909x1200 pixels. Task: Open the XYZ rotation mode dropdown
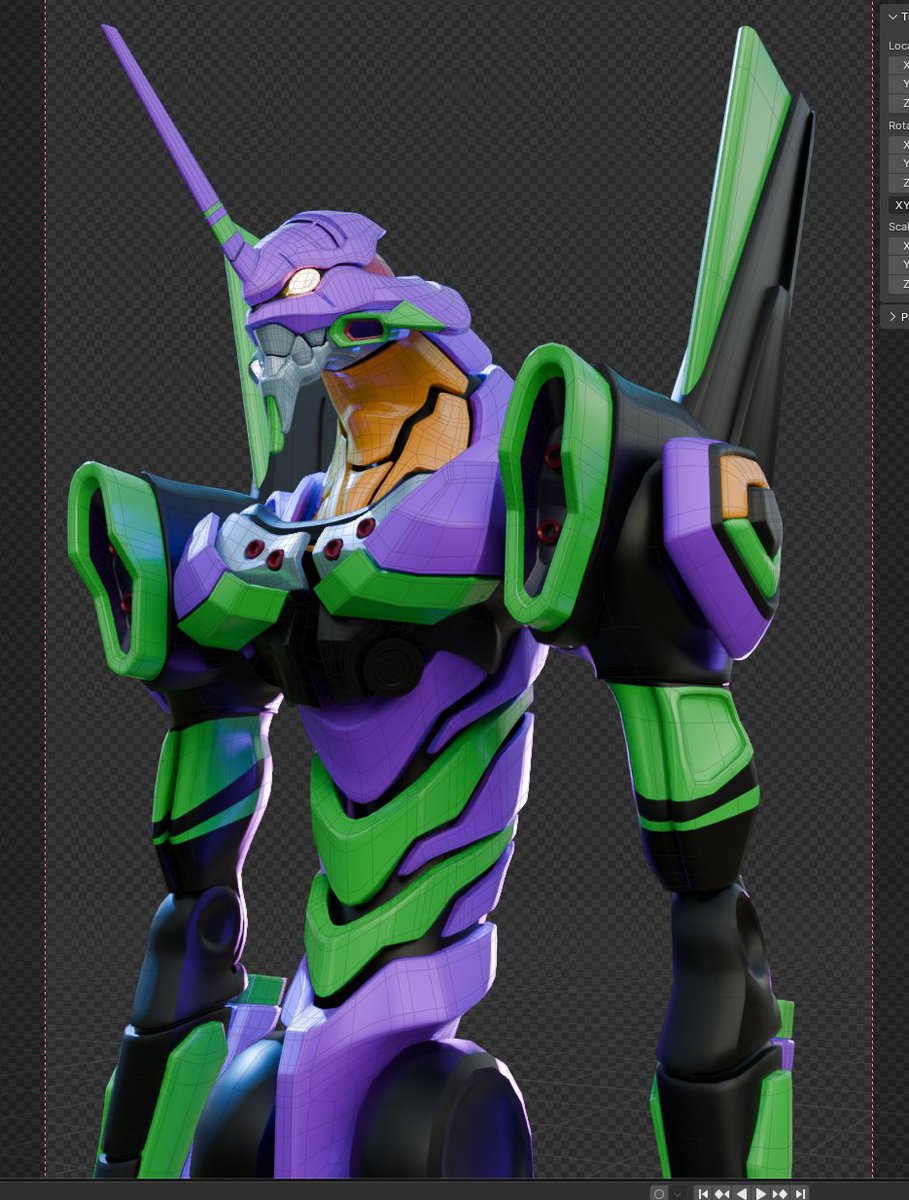coord(899,205)
